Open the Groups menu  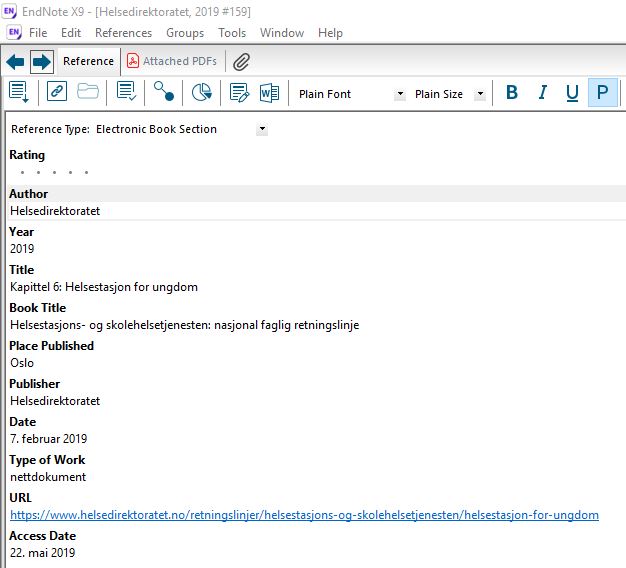pyautogui.click(x=185, y=33)
